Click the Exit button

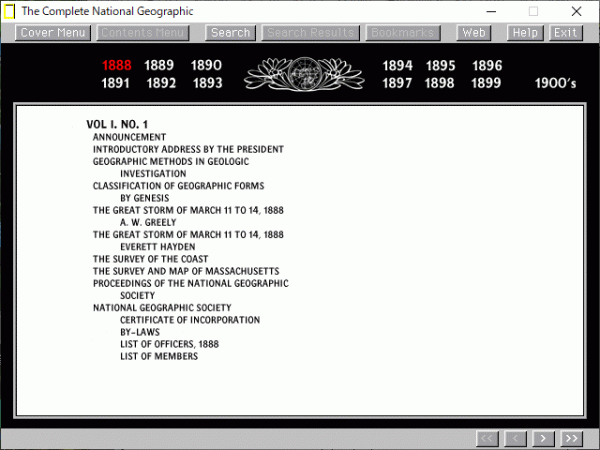pos(566,33)
